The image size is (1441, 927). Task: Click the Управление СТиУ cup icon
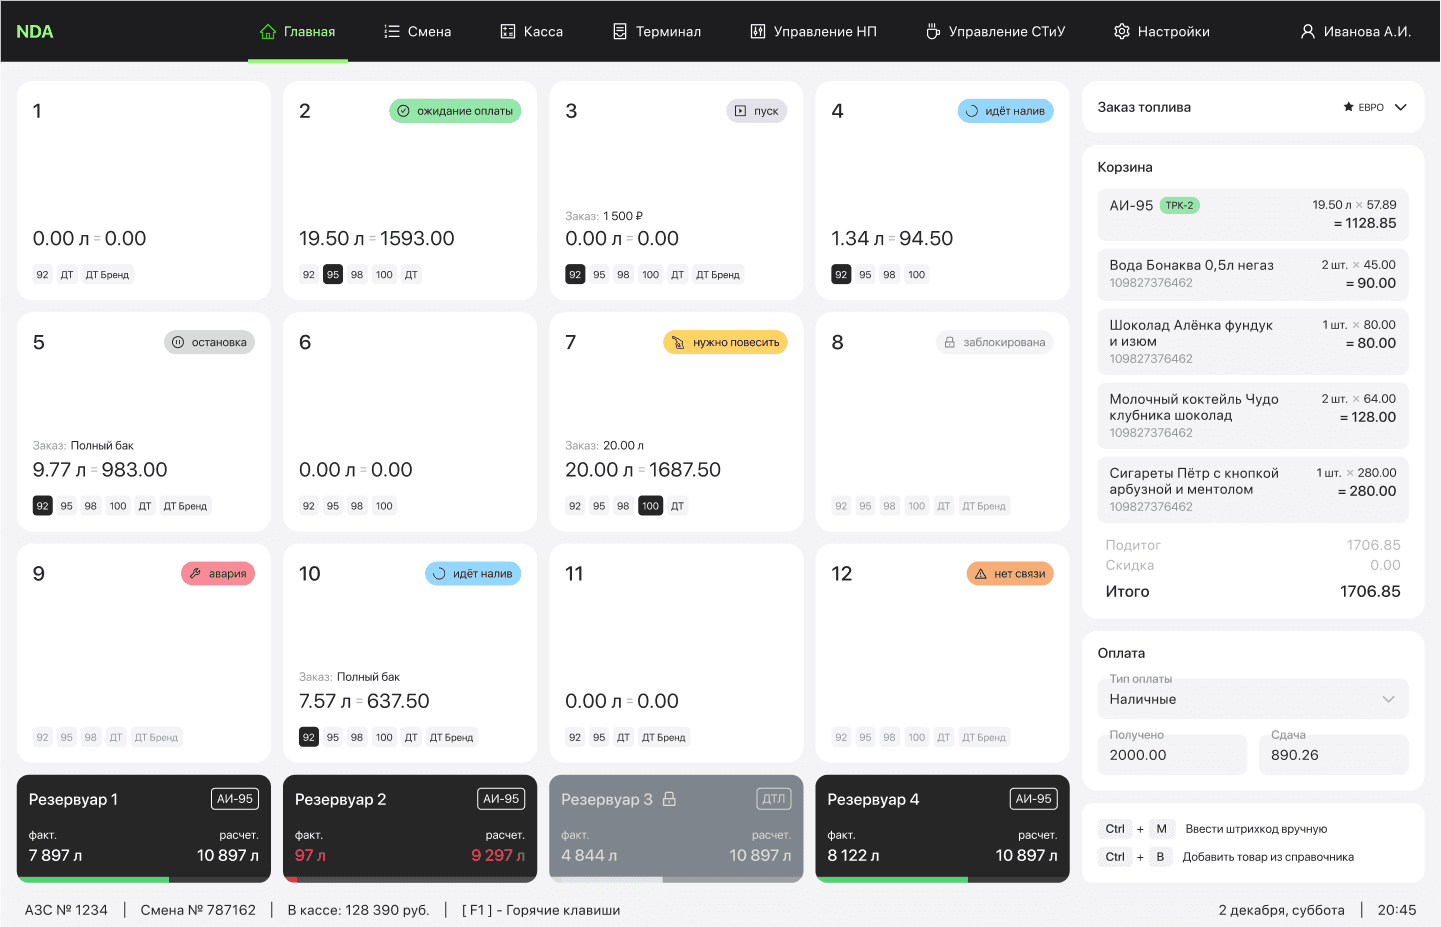(933, 31)
